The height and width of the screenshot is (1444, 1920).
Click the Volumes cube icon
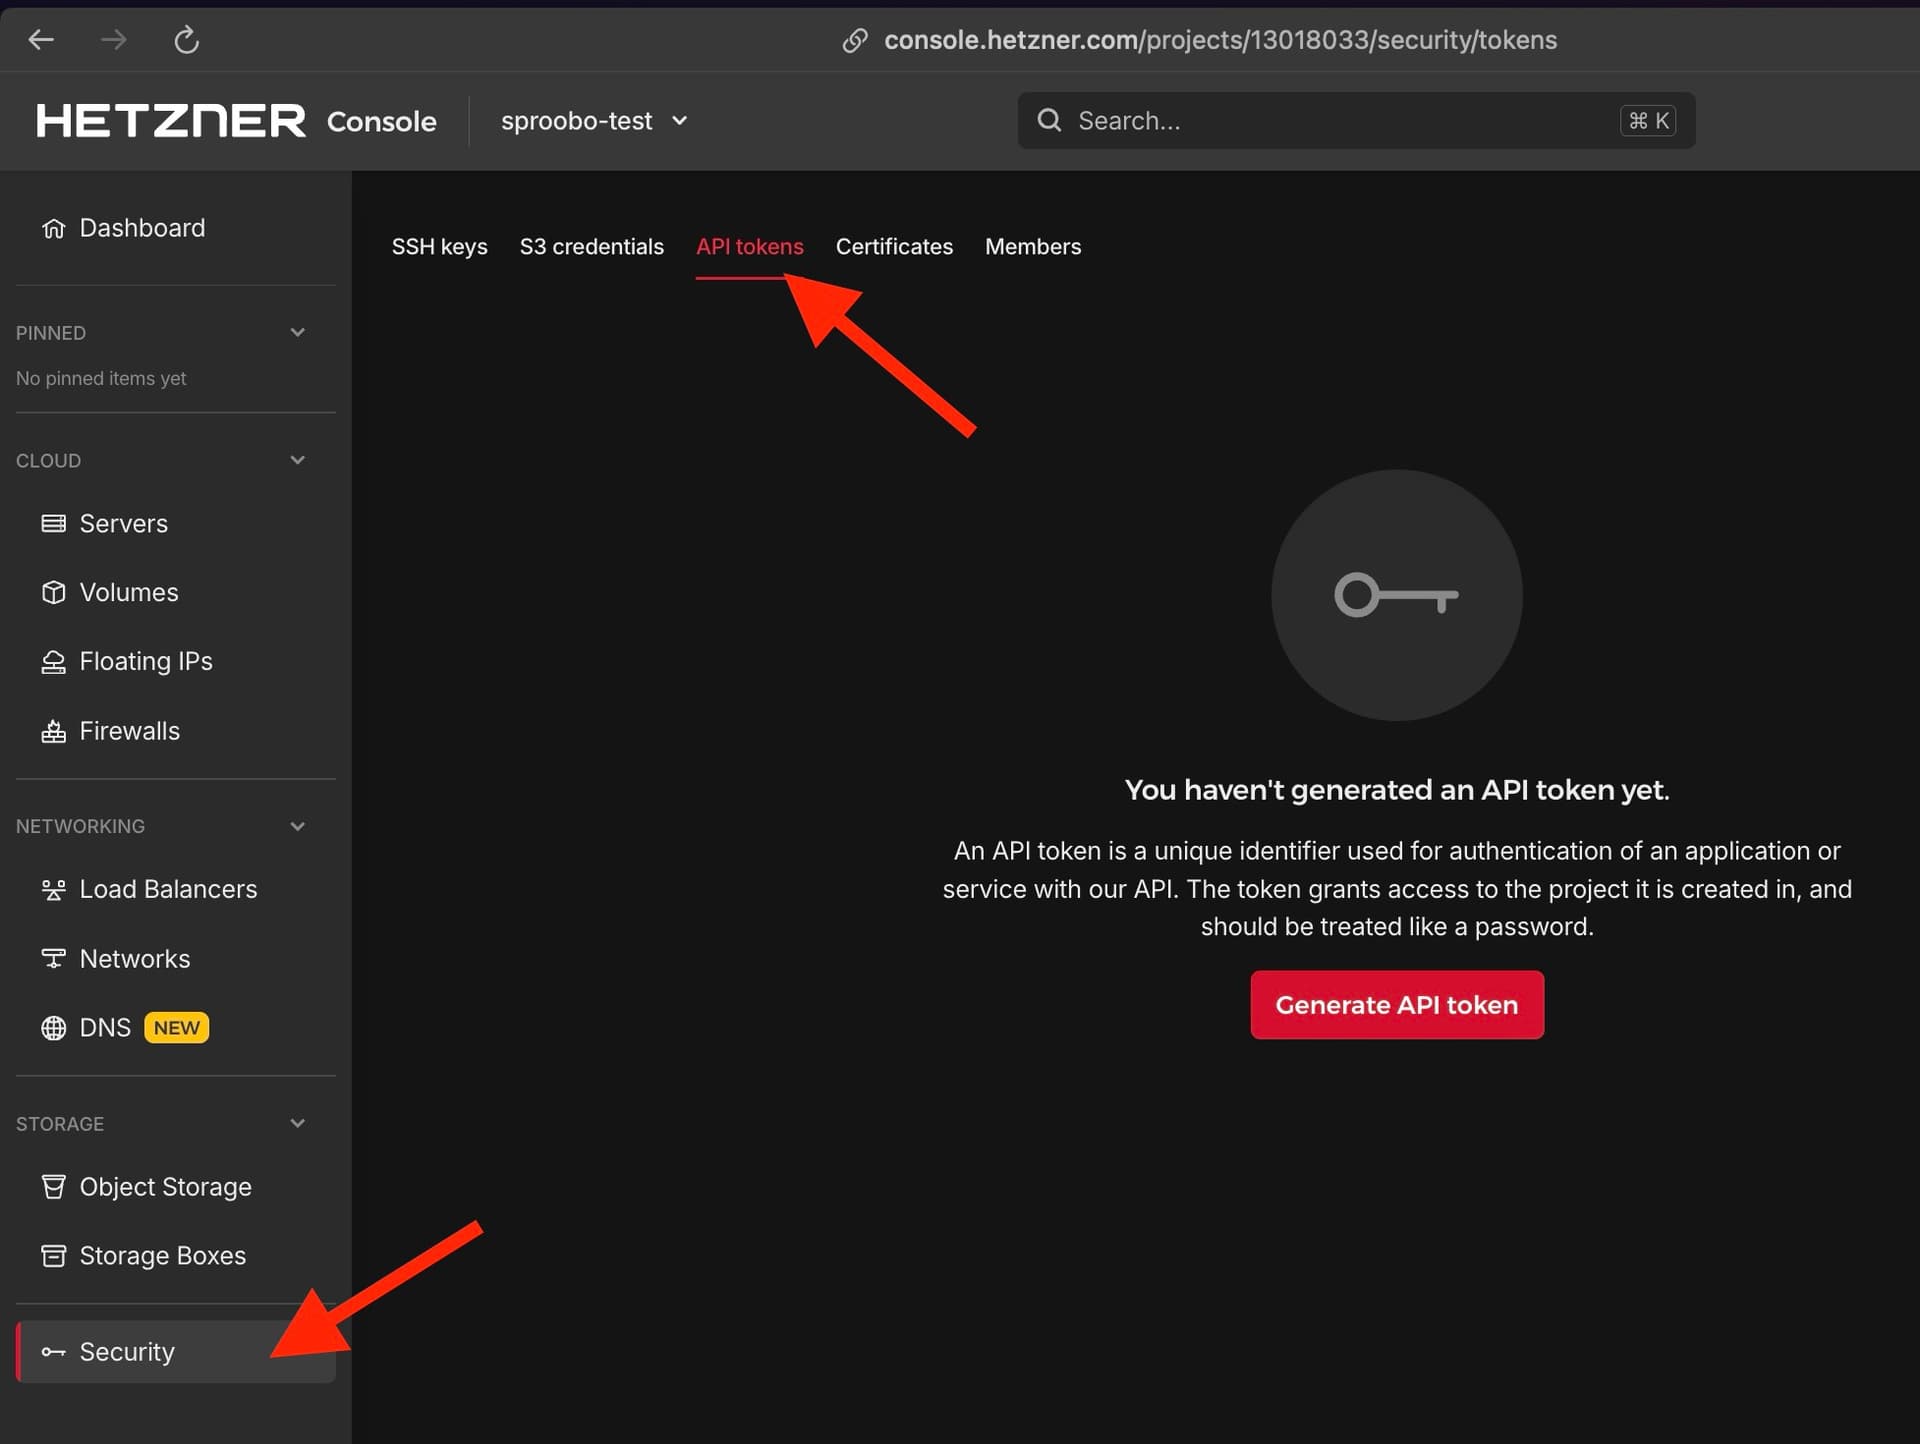53,592
